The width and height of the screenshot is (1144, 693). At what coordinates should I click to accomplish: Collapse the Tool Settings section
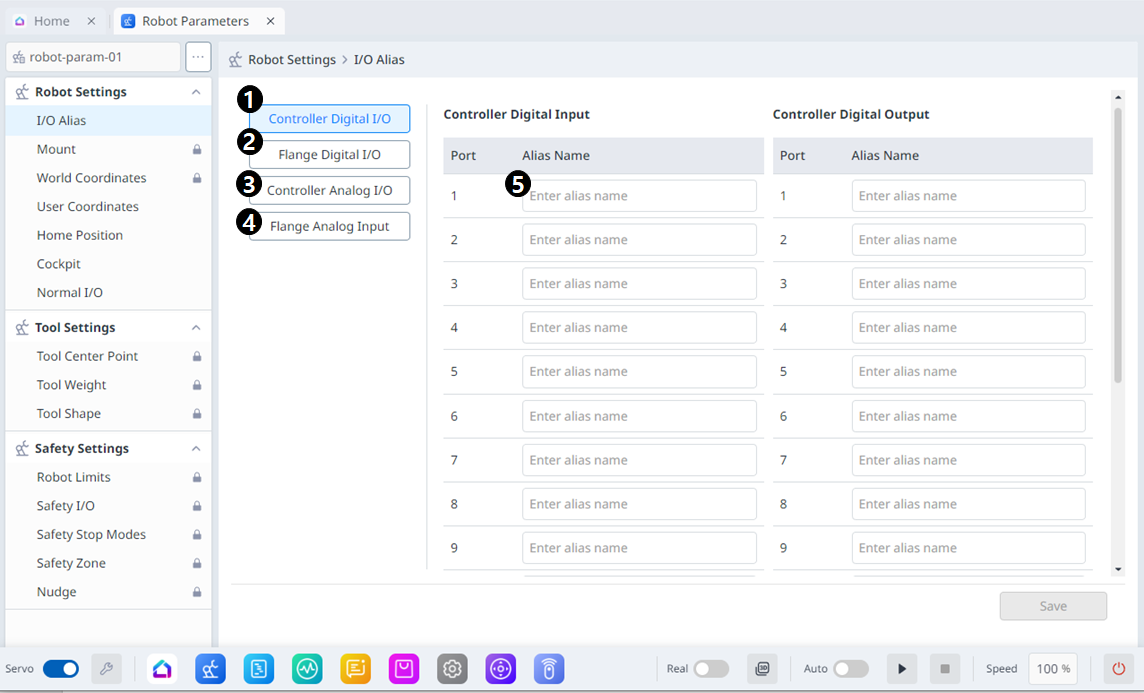point(196,328)
